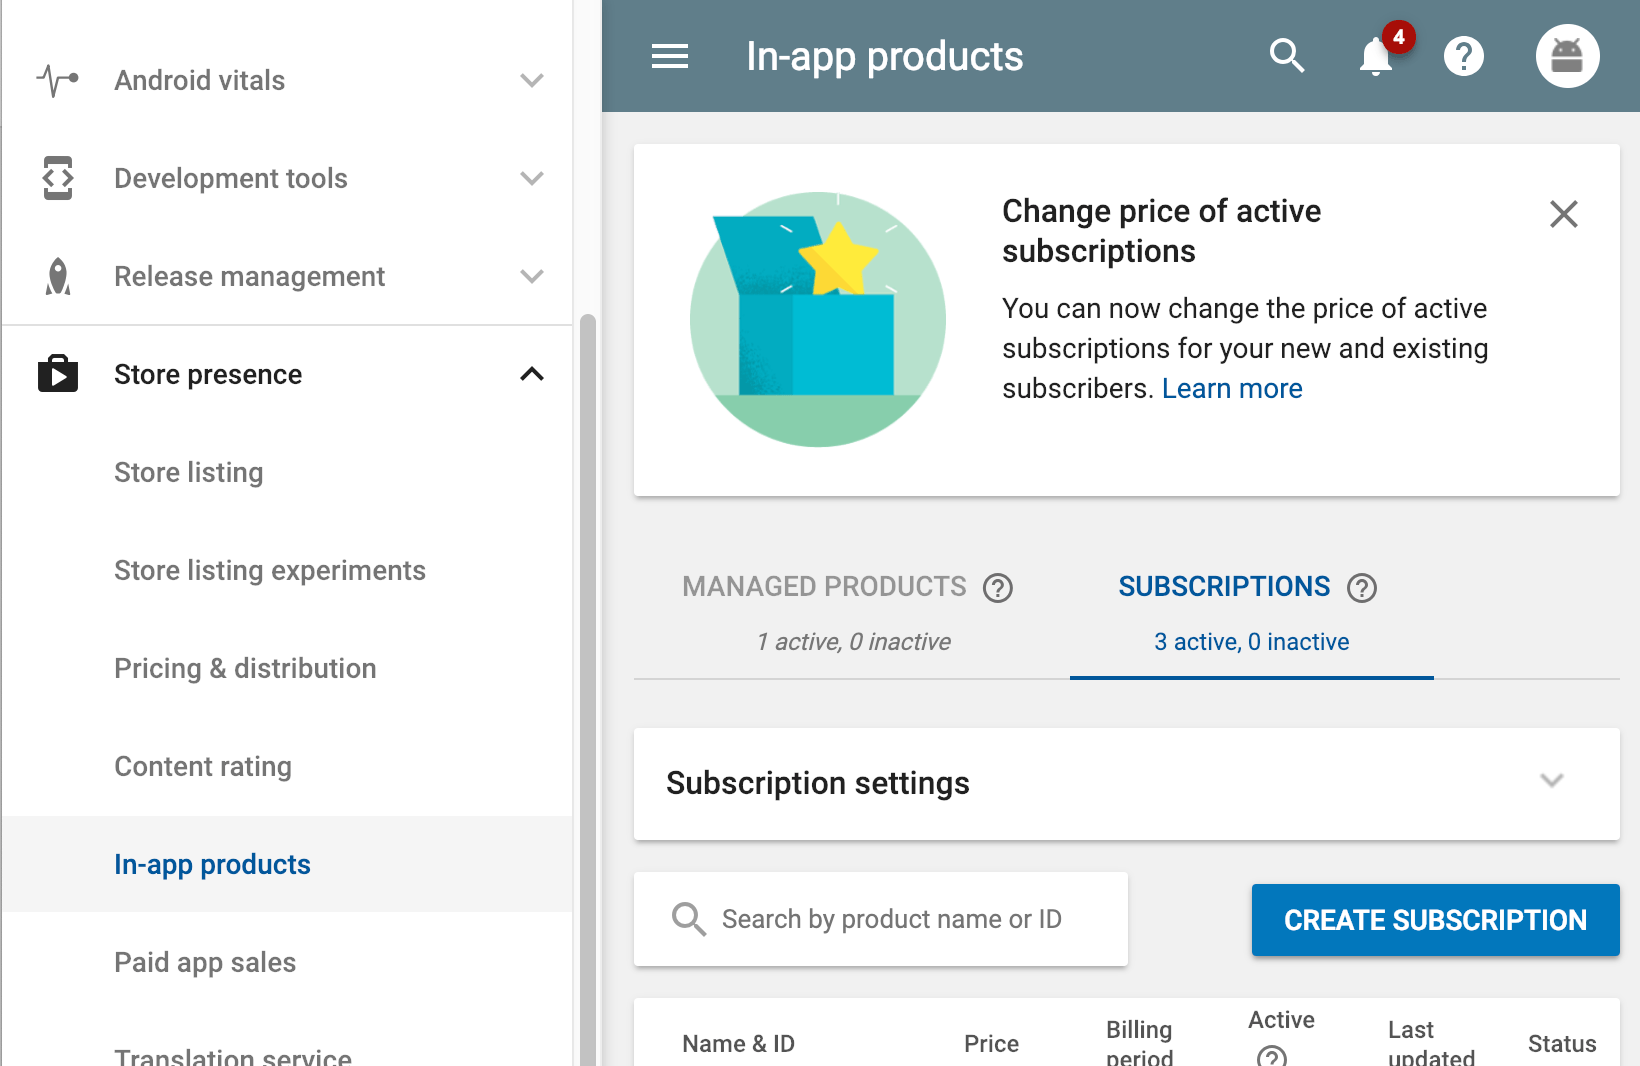
Task: Click Development tools label
Action: pos(231,178)
